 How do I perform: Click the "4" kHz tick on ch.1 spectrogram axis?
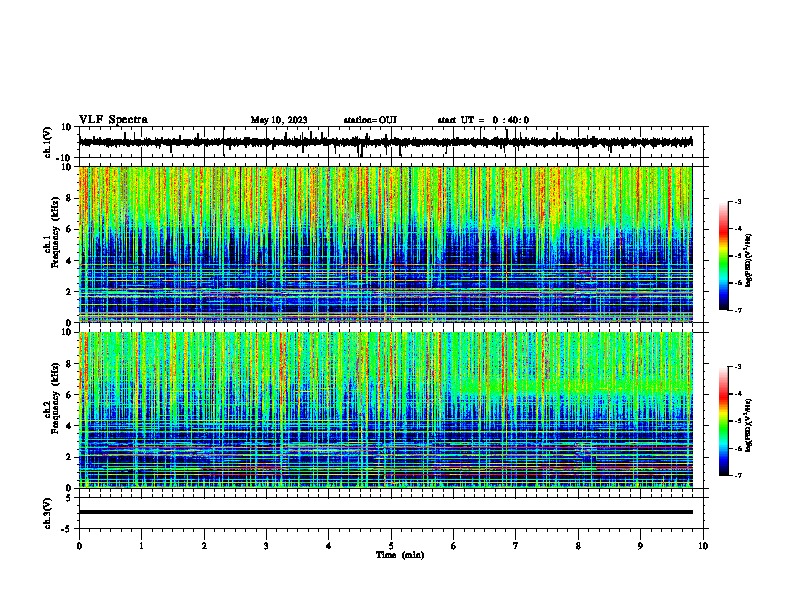[x=69, y=261]
